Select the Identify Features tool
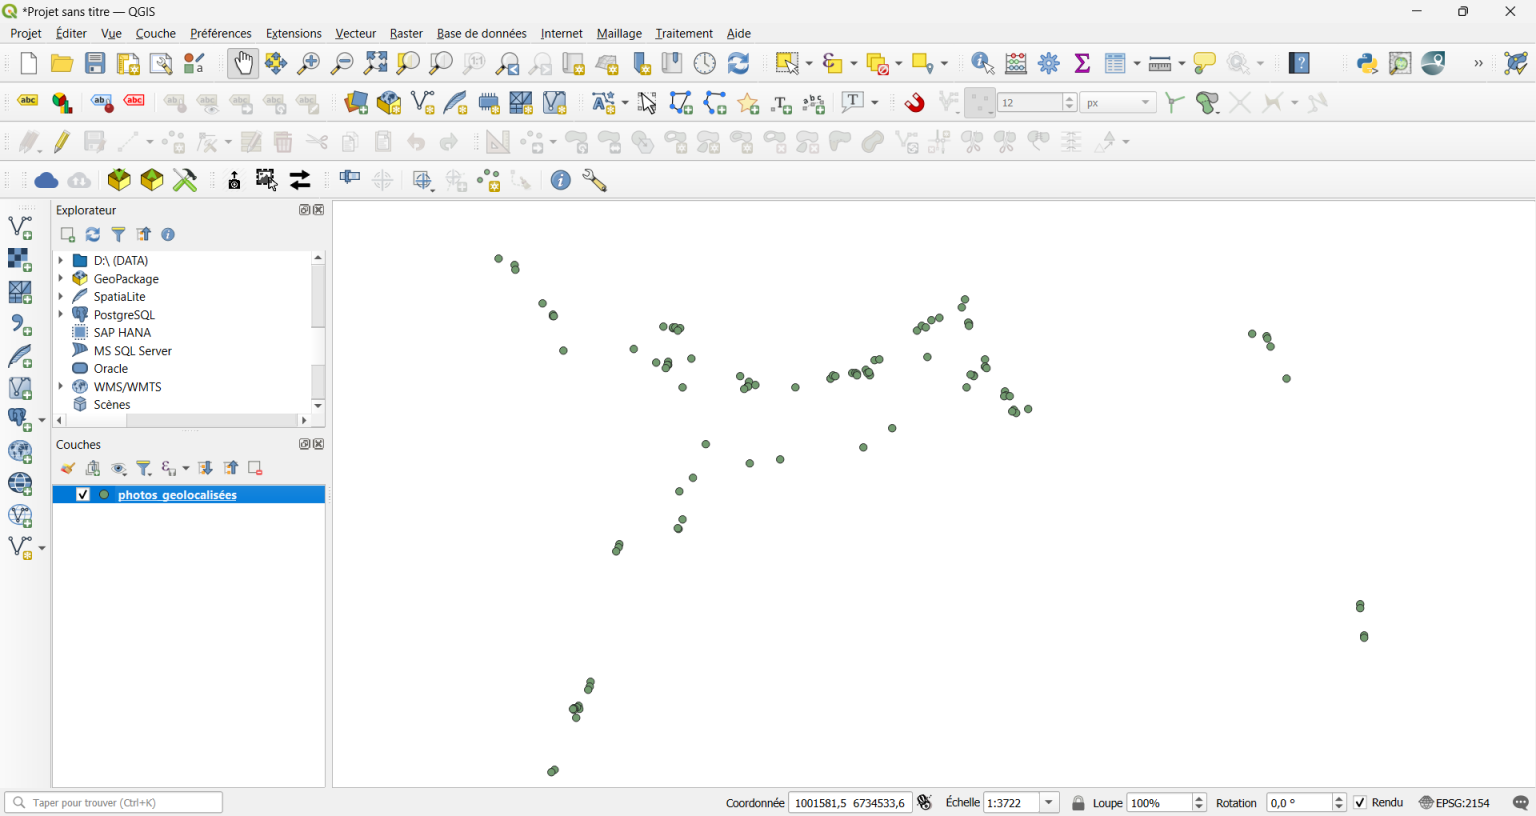This screenshot has height=816, width=1536. click(x=981, y=62)
